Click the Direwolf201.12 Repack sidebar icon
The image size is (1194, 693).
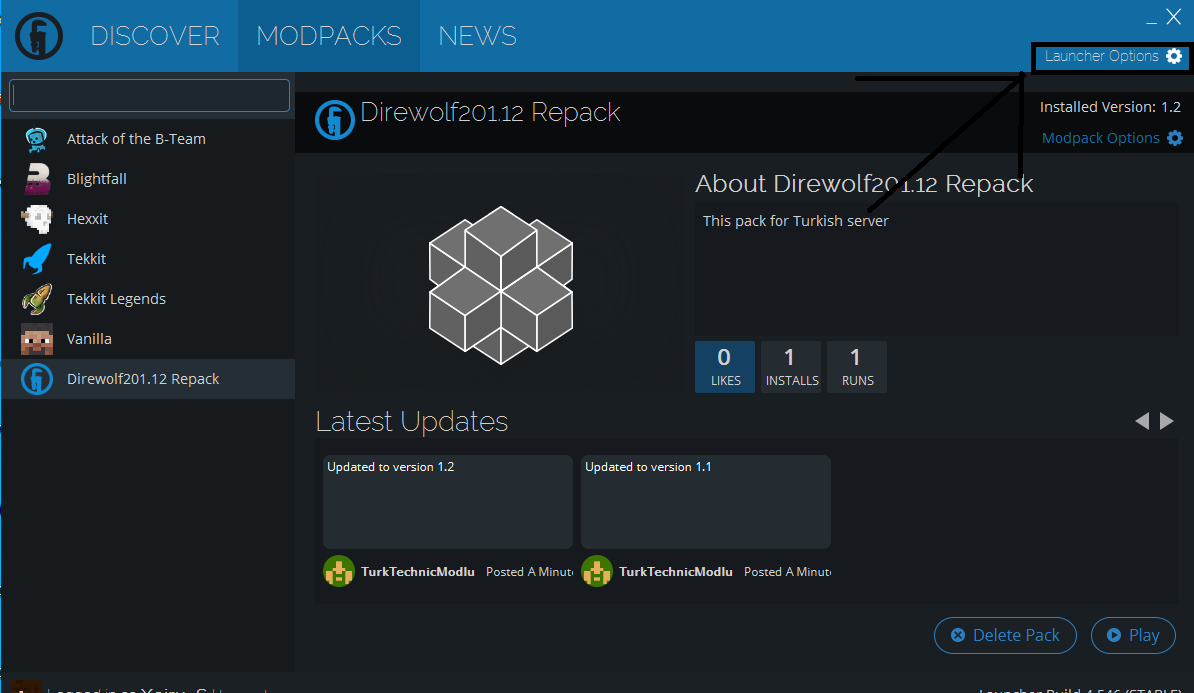pos(37,379)
